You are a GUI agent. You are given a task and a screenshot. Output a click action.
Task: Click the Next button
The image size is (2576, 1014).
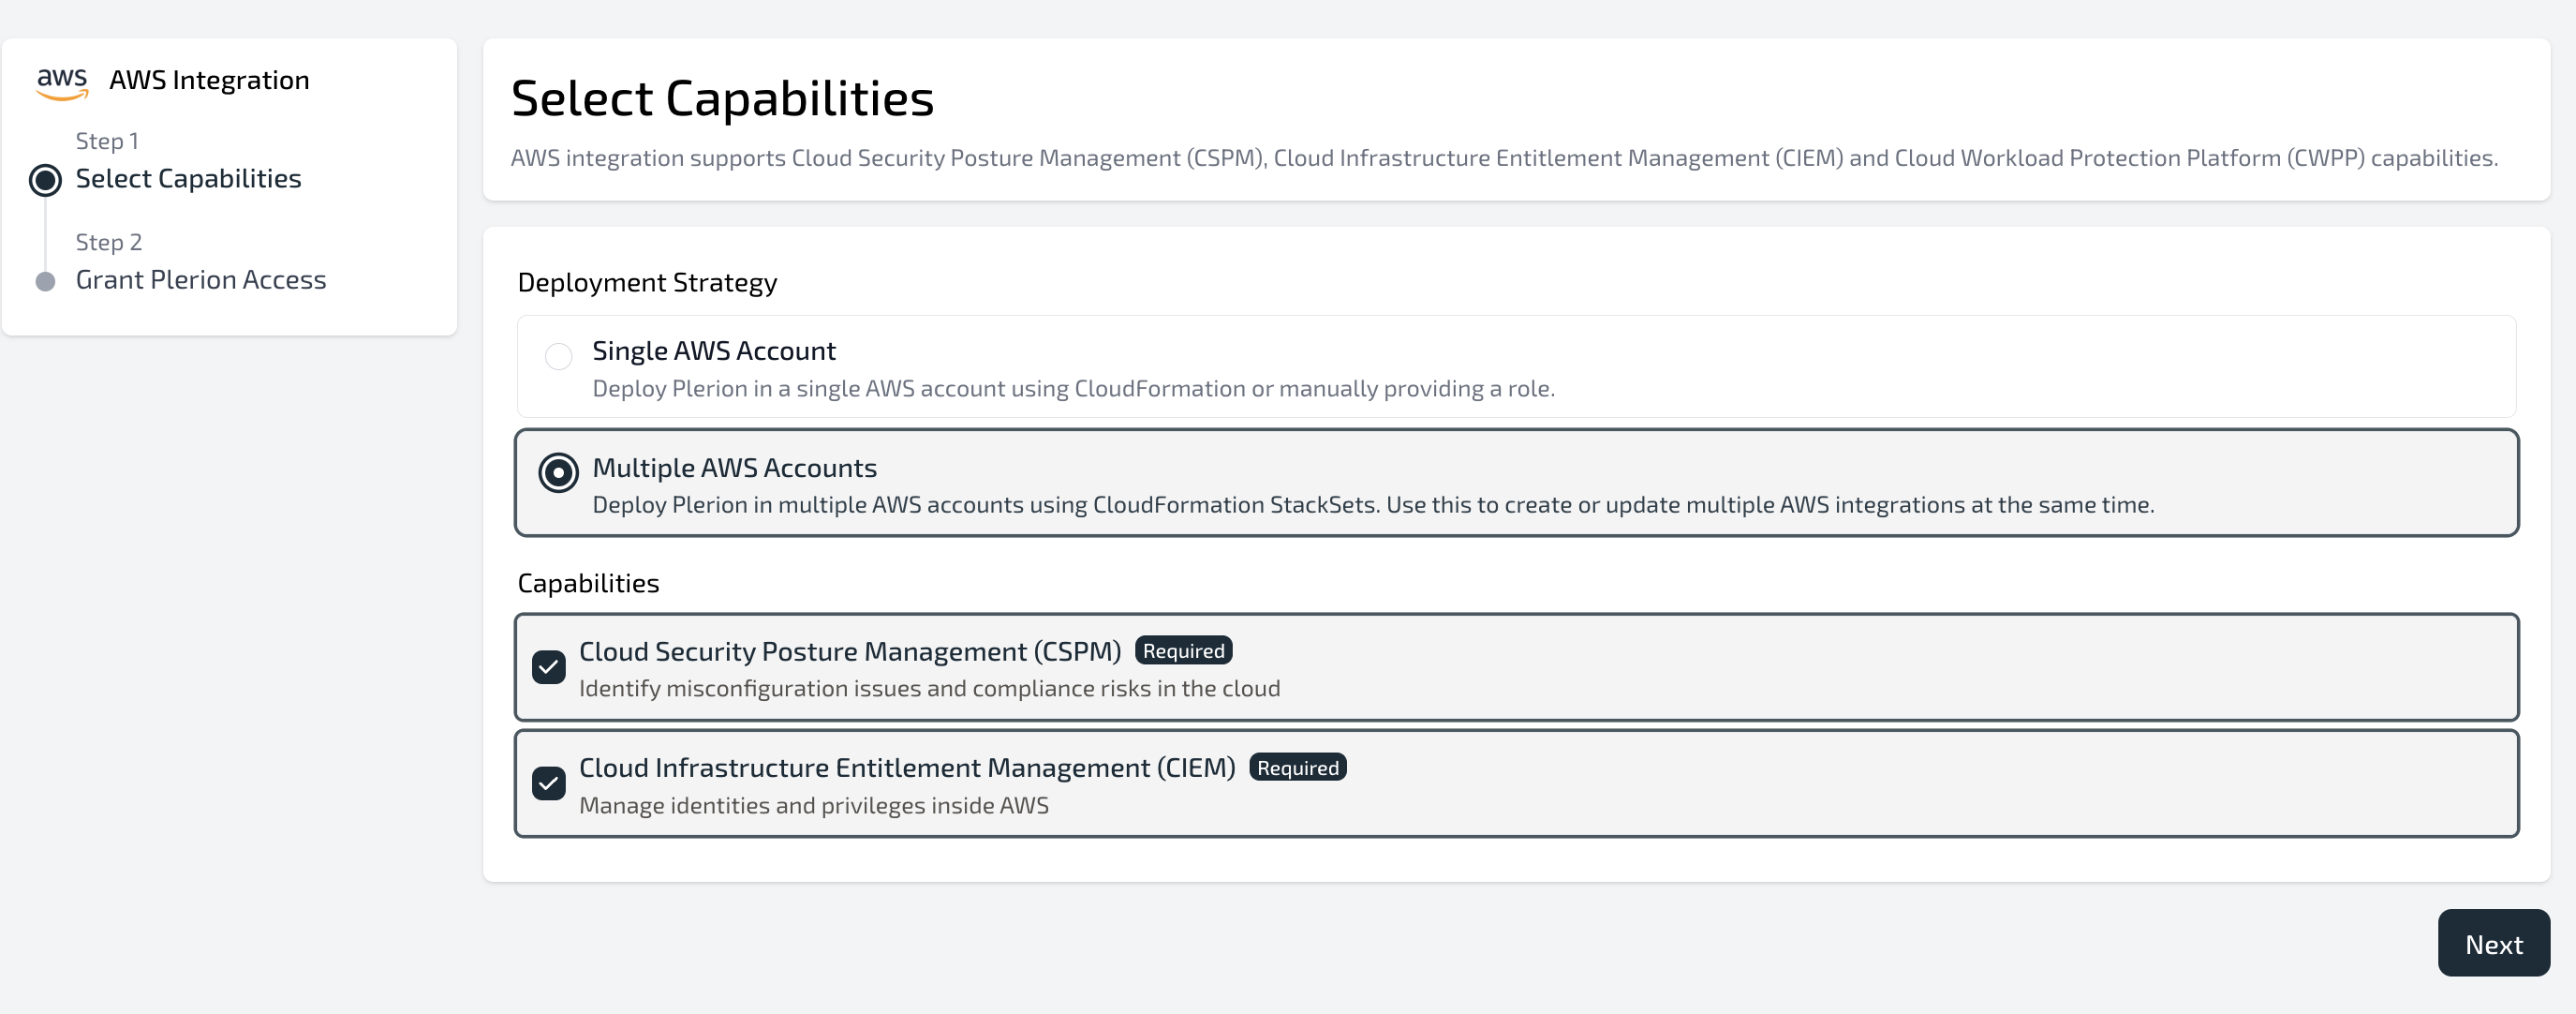point(2493,943)
